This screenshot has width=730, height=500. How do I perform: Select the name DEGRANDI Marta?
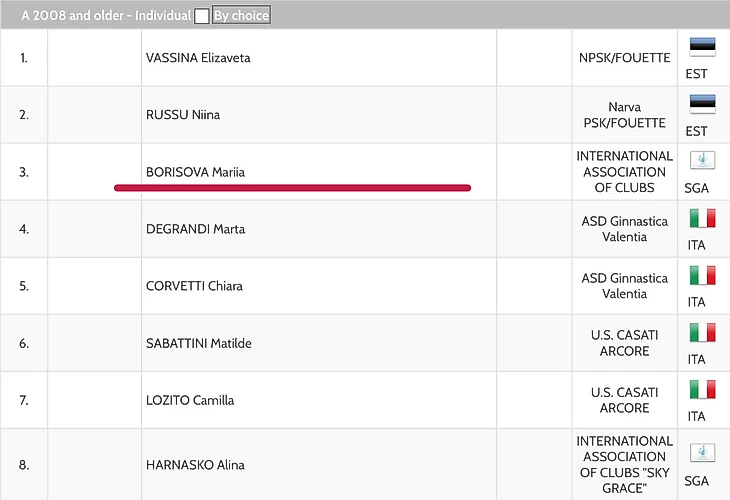[195, 229]
